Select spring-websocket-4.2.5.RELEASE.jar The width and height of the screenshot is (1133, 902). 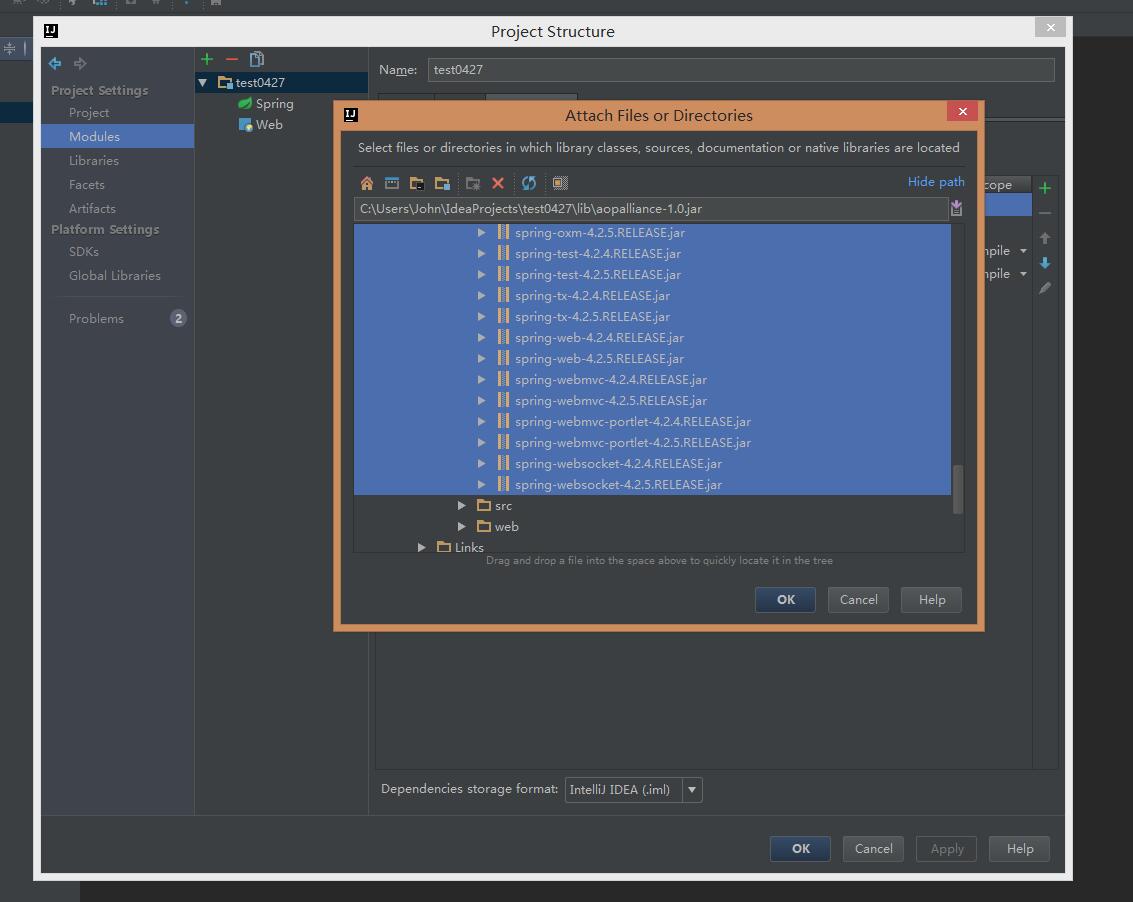point(618,484)
